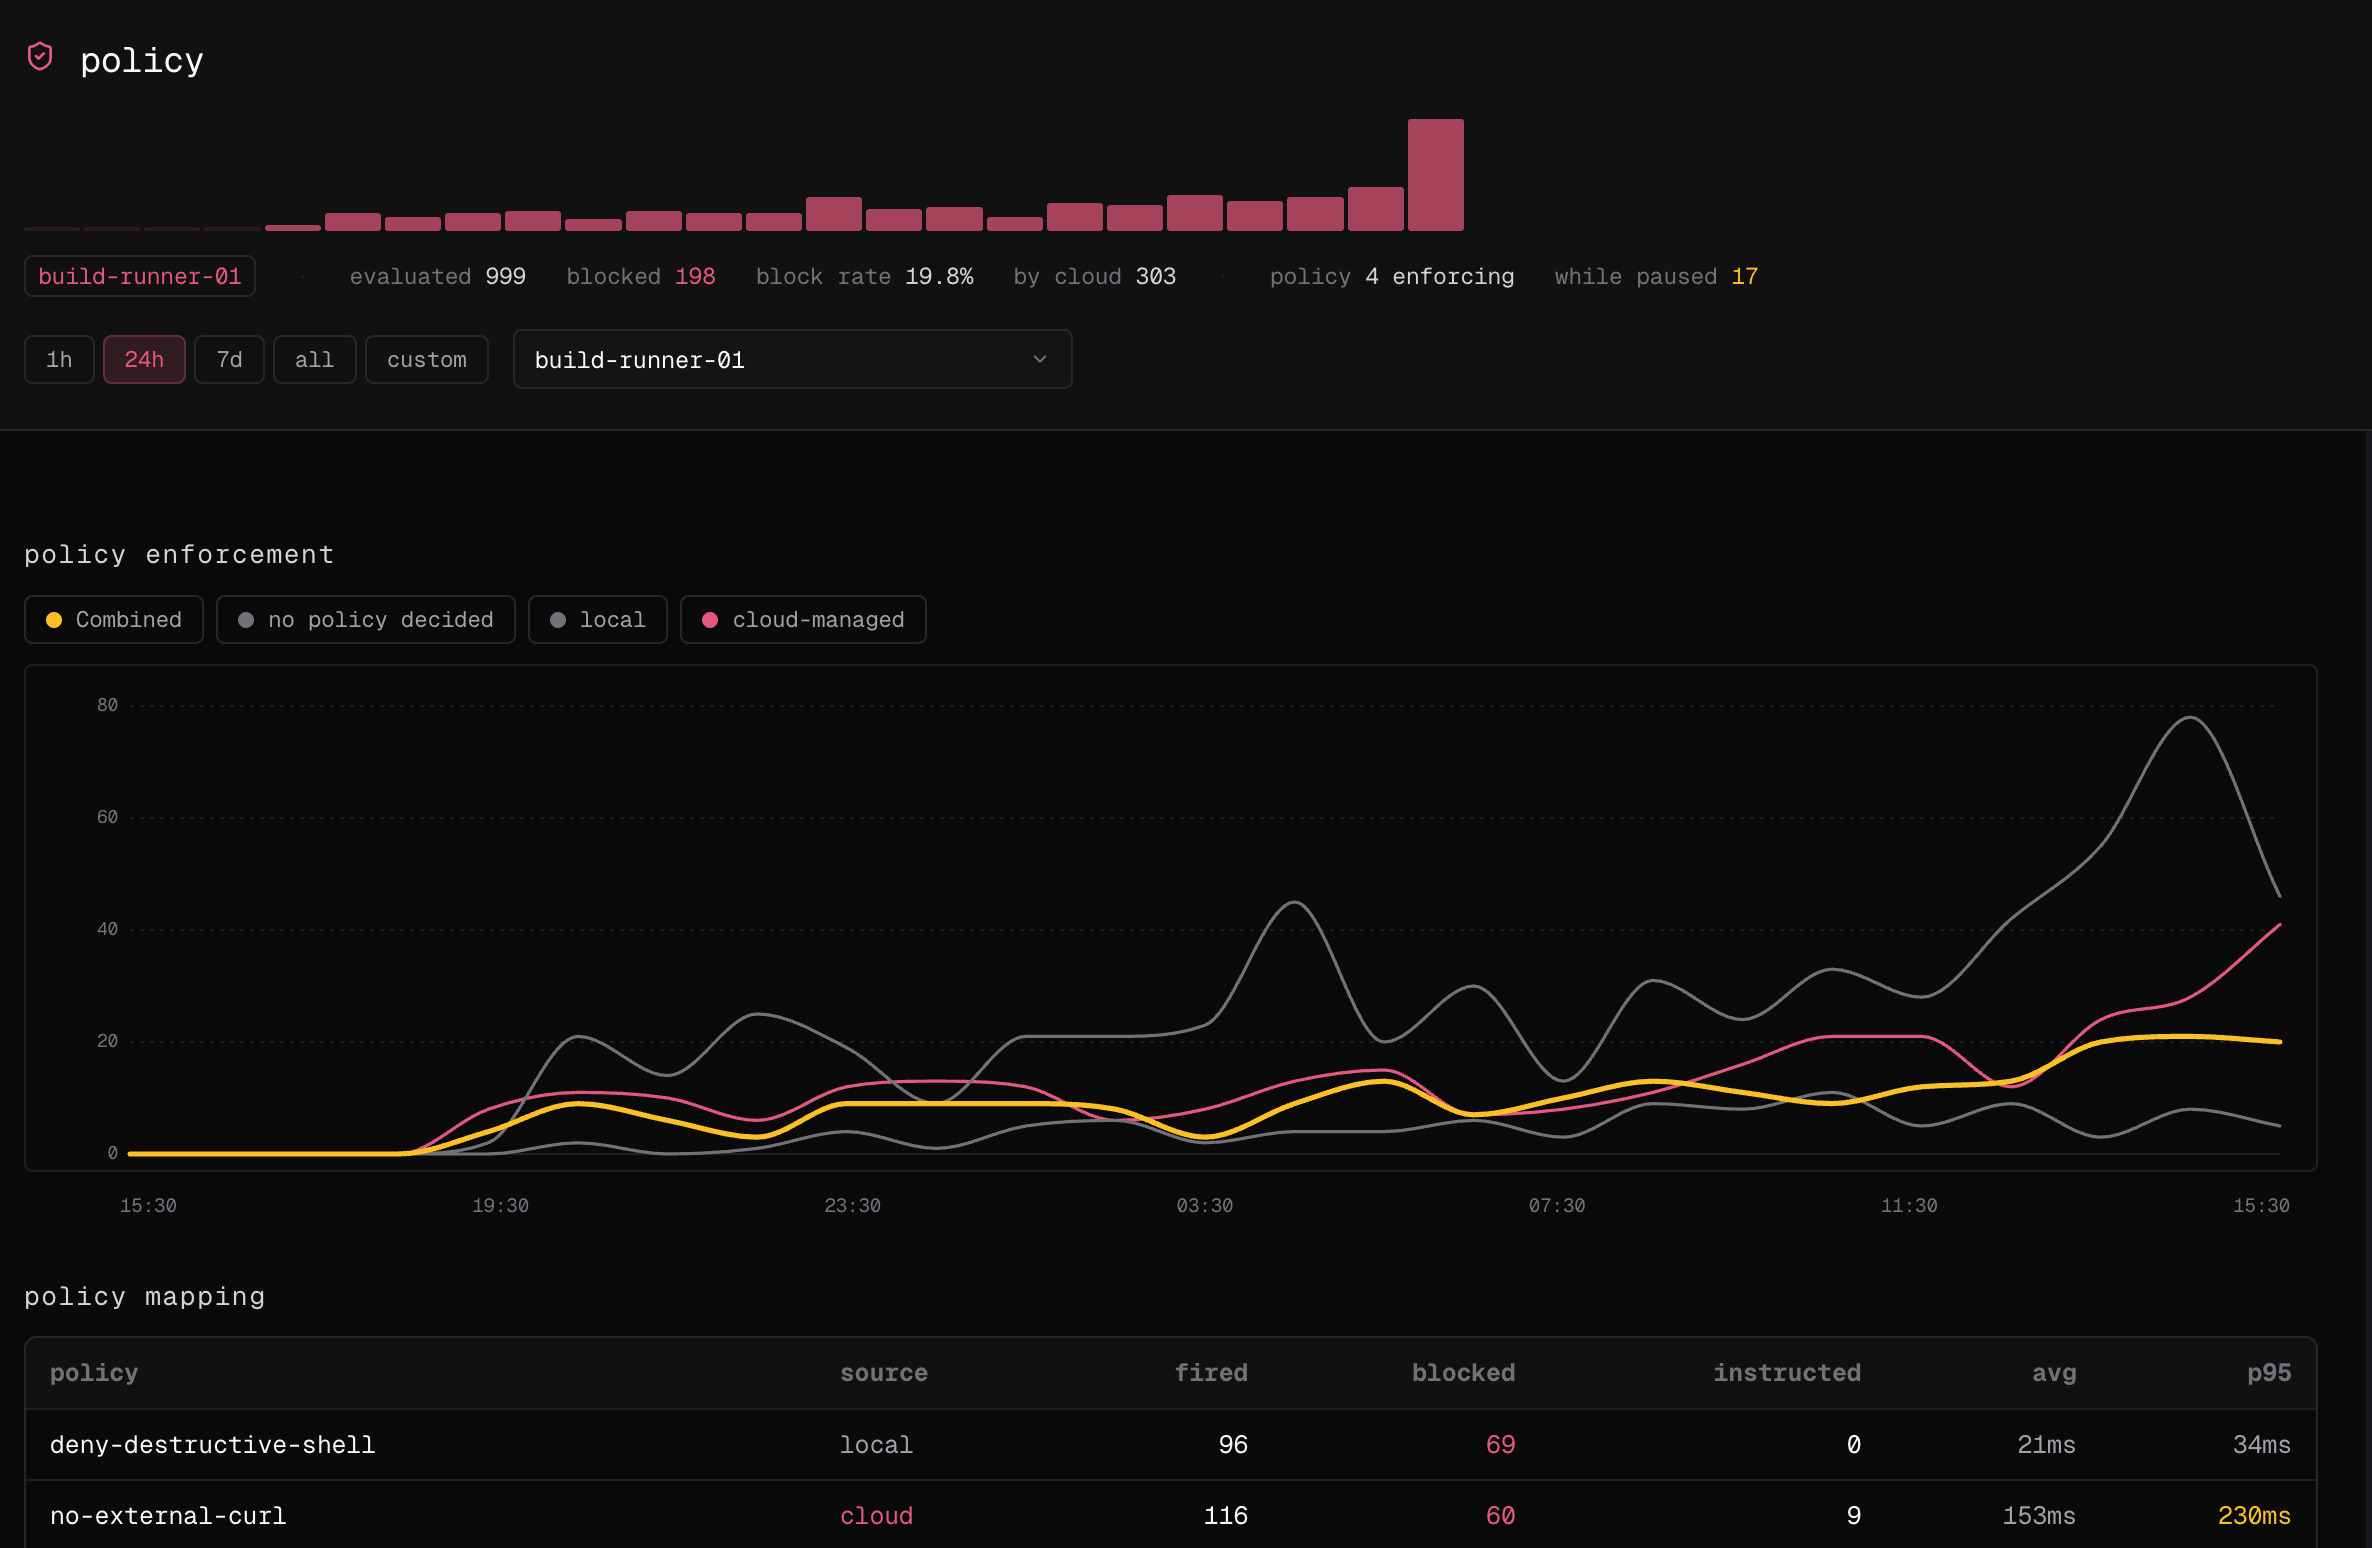The image size is (2372, 1548).
Task: Click the policy mapping heading
Action: pos(145,1297)
